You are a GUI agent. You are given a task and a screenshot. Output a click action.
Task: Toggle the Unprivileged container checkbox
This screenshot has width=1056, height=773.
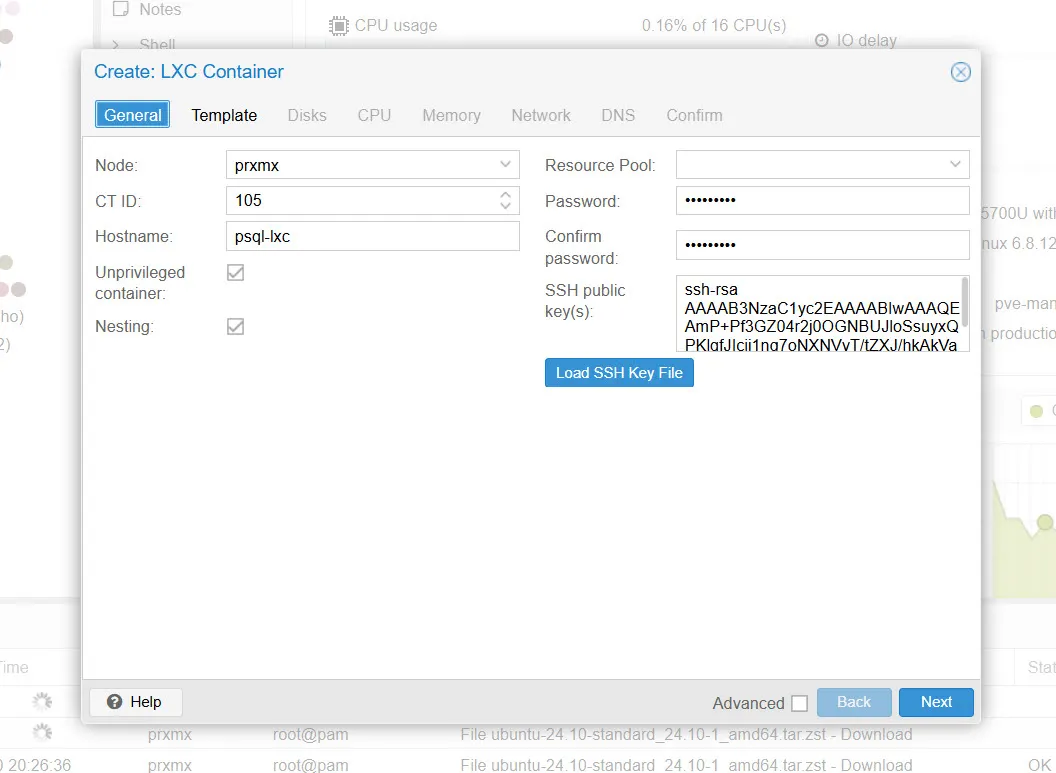[x=236, y=272]
